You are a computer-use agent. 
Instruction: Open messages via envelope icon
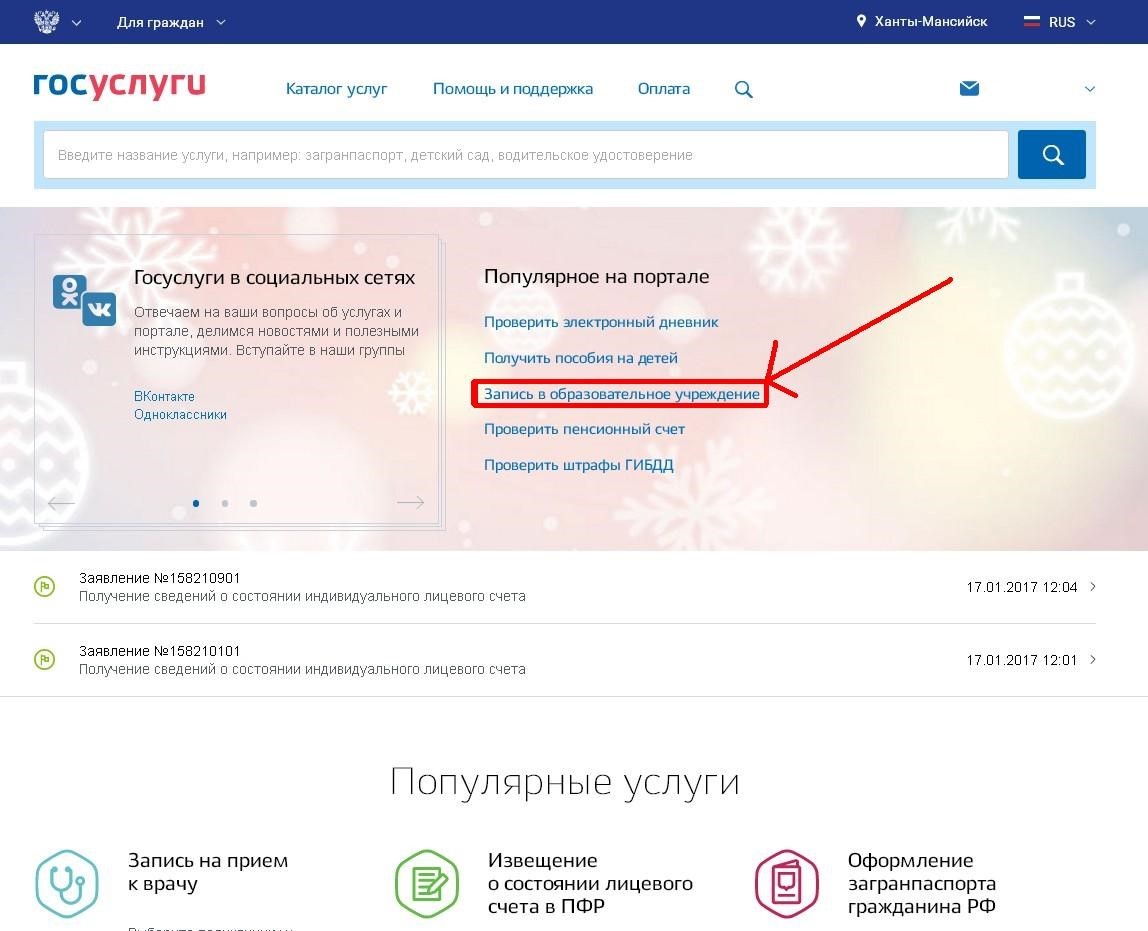click(968, 88)
